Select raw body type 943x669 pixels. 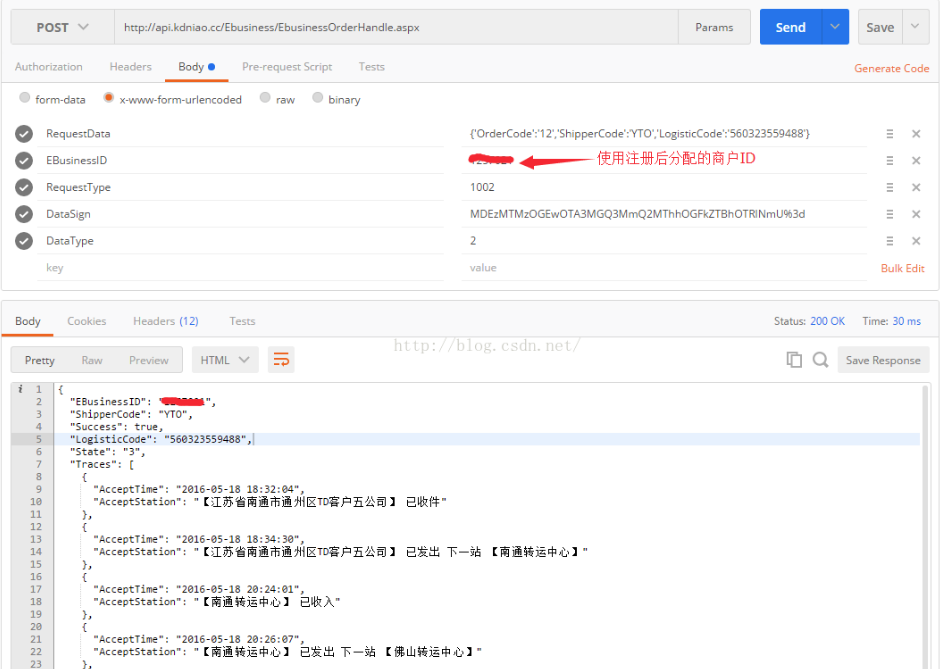pos(265,97)
